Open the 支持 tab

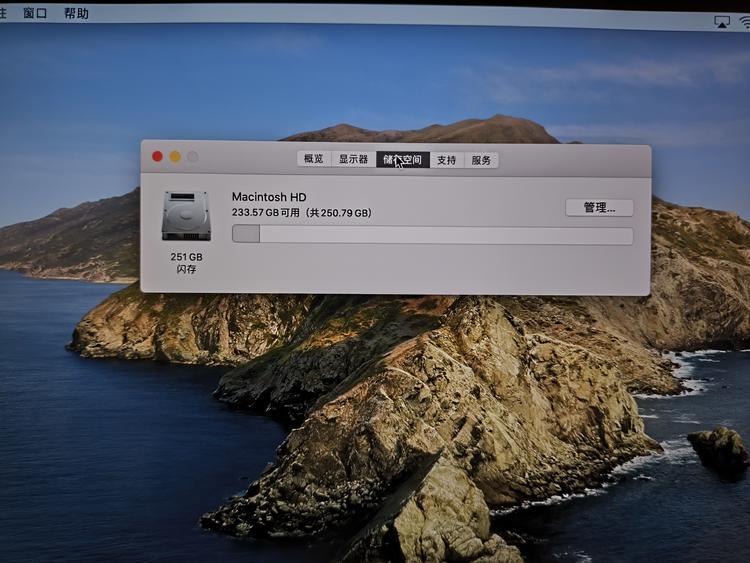pos(446,160)
